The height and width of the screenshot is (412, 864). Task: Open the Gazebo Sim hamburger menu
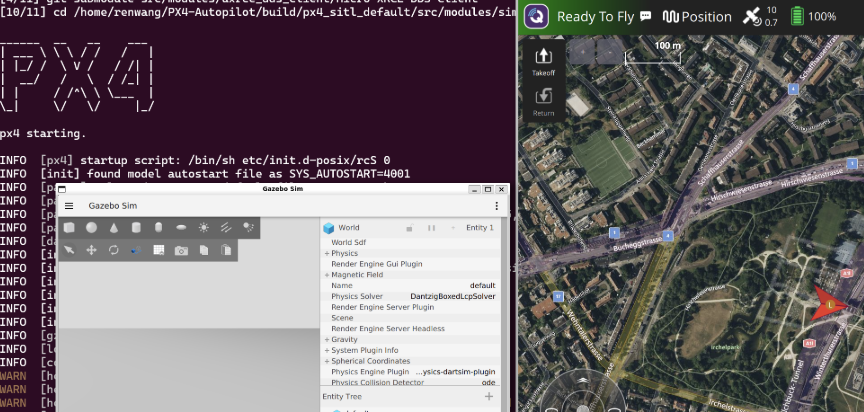[69, 206]
